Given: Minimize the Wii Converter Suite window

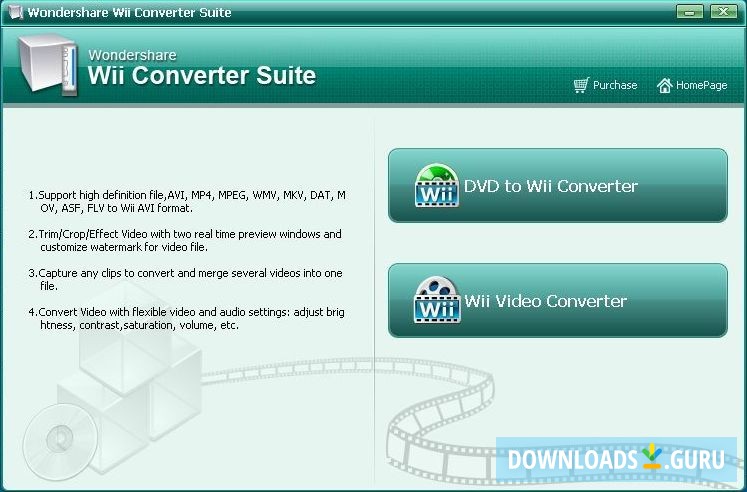Looking at the screenshot, I should click(x=689, y=12).
